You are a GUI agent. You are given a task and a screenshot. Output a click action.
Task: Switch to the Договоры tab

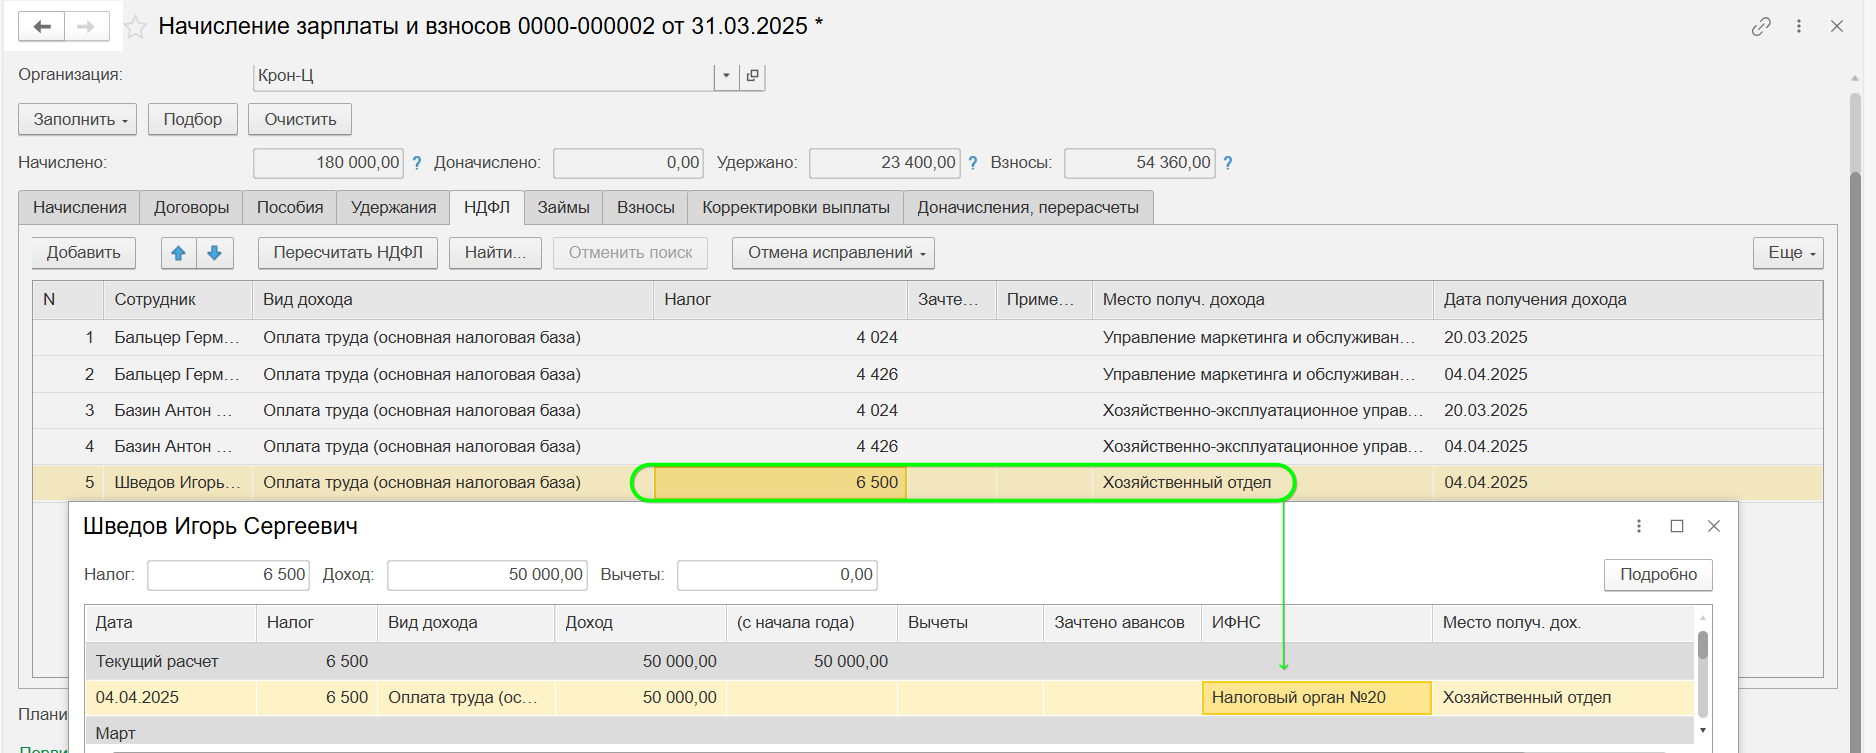pos(191,207)
